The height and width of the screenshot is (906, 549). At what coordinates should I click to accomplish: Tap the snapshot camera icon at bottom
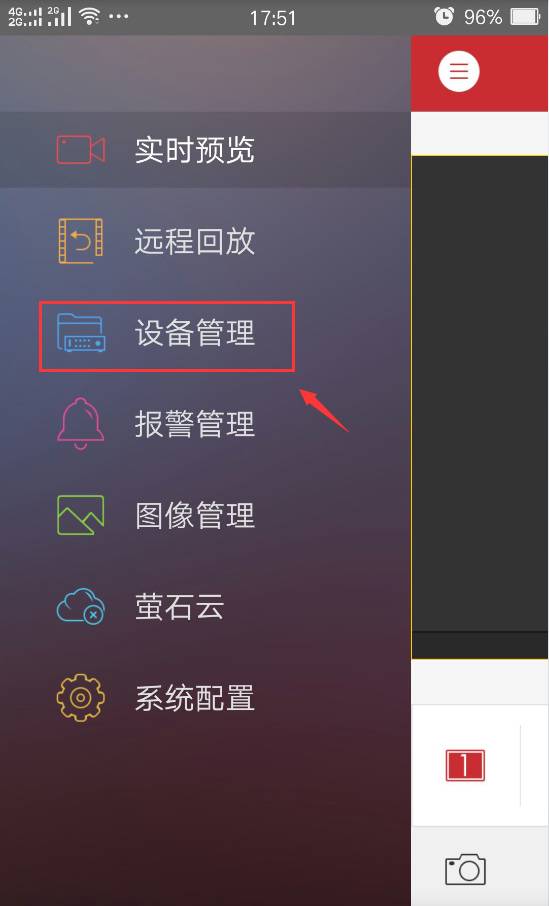click(x=465, y=868)
